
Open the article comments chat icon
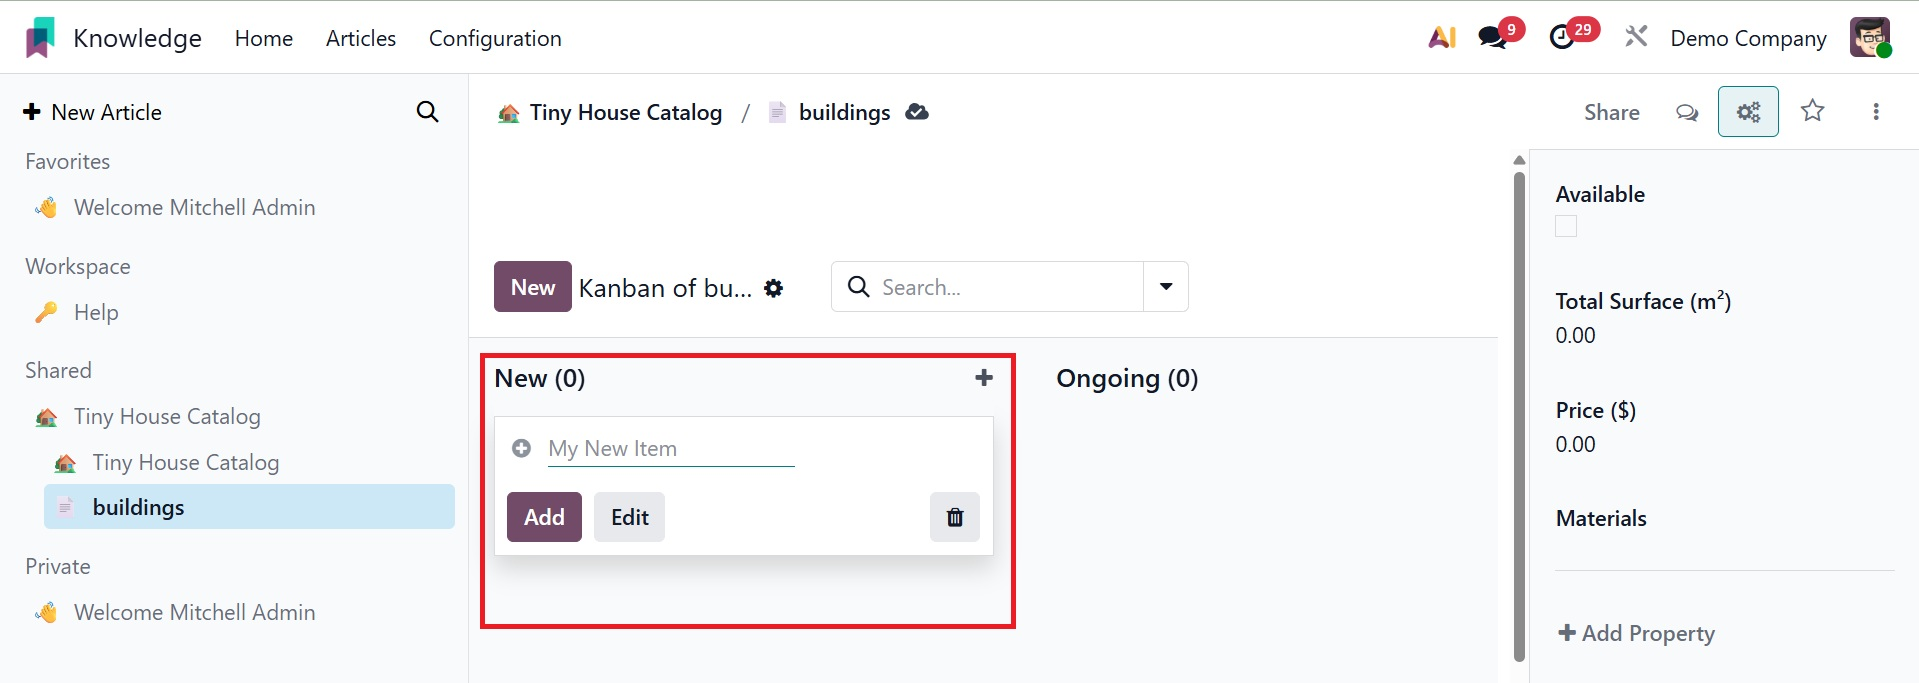coord(1687,112)
